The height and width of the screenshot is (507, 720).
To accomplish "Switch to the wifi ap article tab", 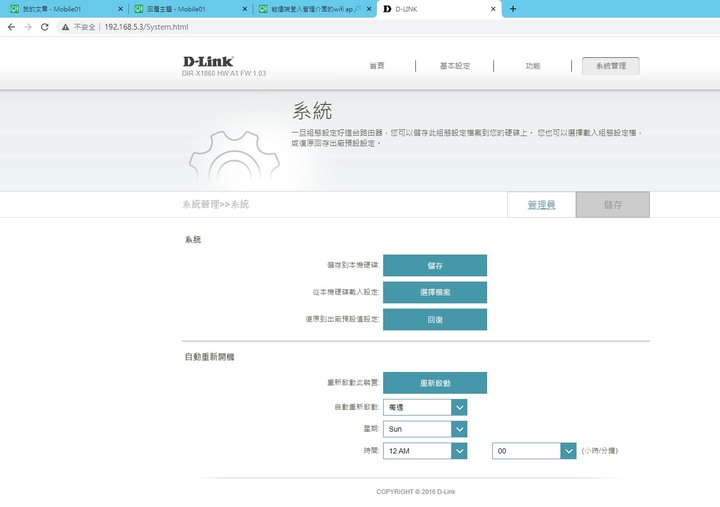I will point(314,9).
